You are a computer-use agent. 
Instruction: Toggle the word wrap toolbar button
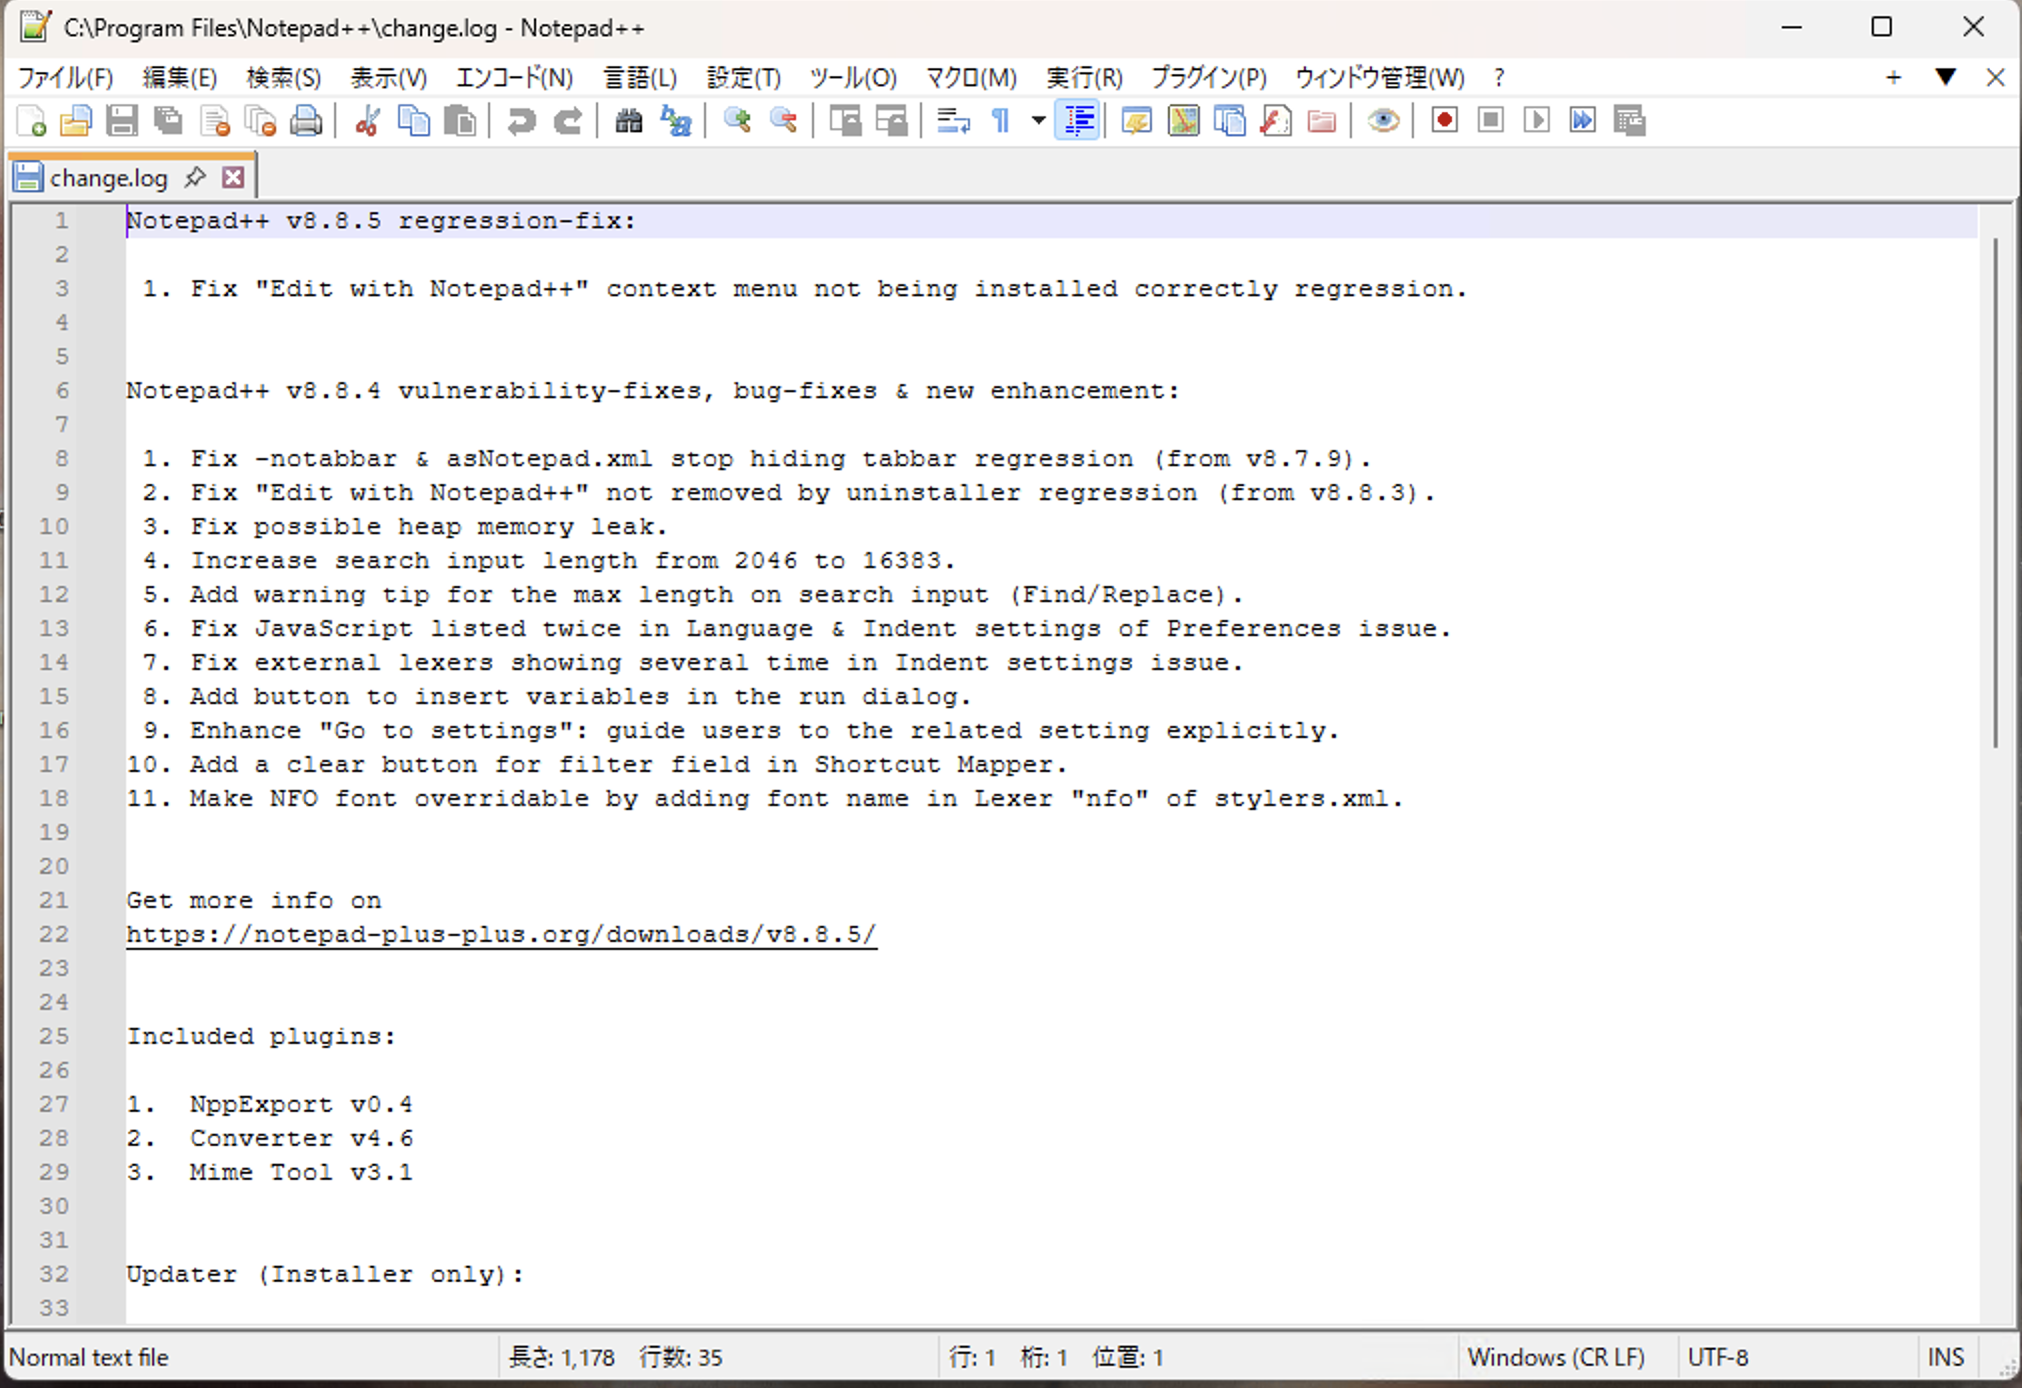pos(952,121)
